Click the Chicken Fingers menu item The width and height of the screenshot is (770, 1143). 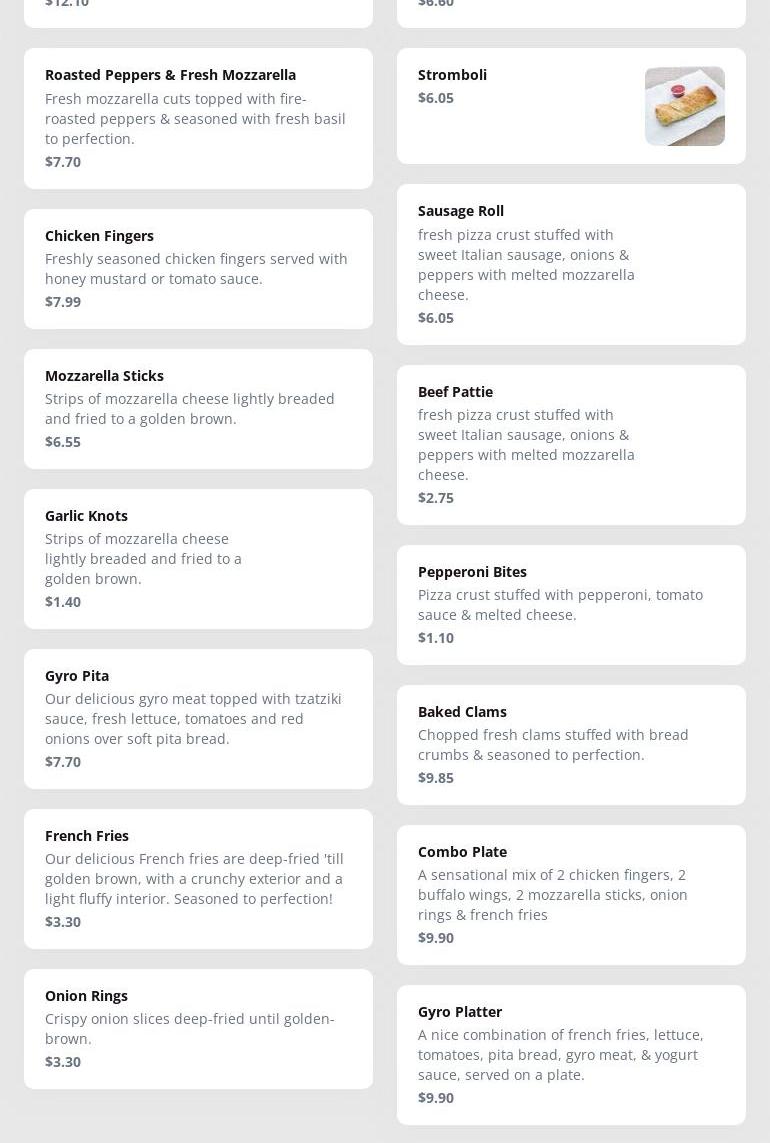(x=198, y=268)
